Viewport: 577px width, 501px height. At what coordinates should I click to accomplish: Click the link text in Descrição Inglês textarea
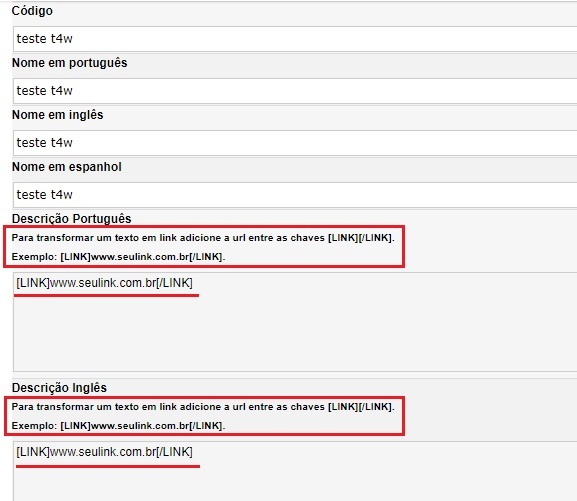[104, 452]
